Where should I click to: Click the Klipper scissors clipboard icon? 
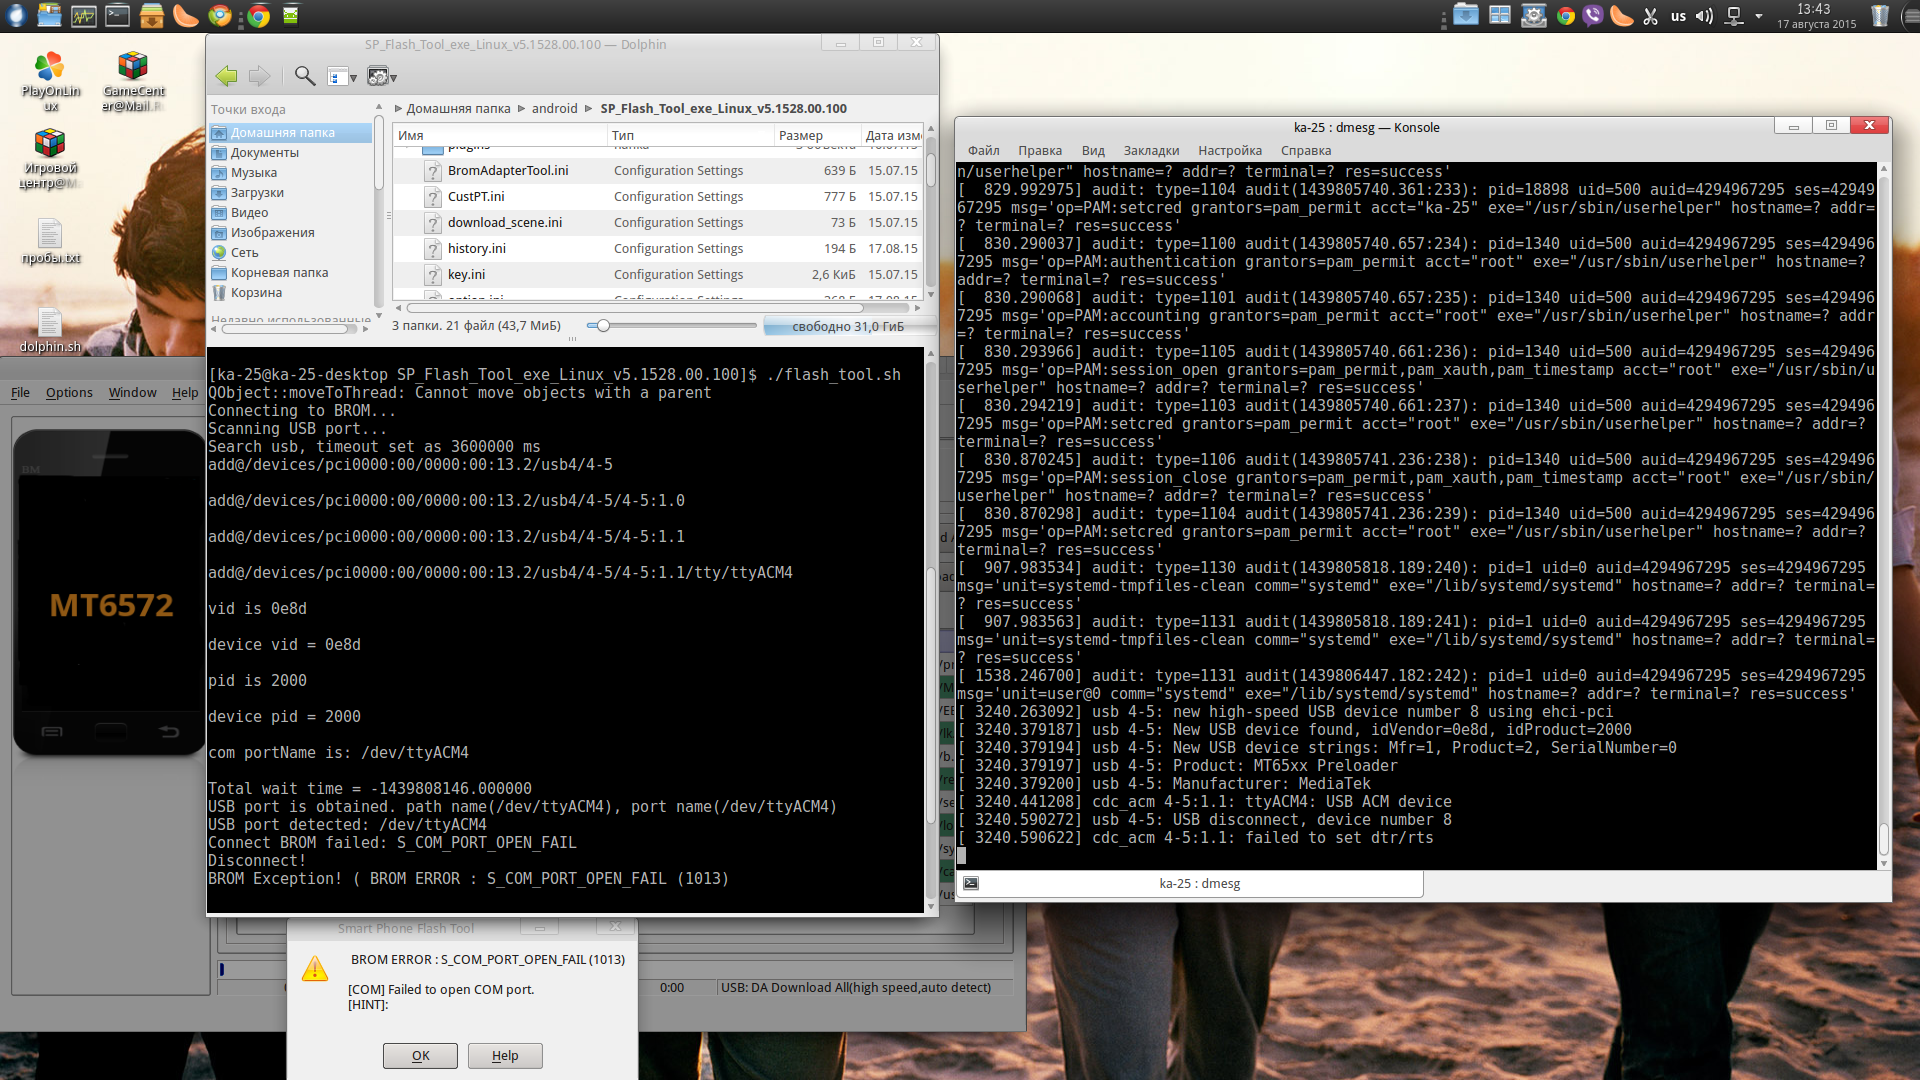(1651, 16)
